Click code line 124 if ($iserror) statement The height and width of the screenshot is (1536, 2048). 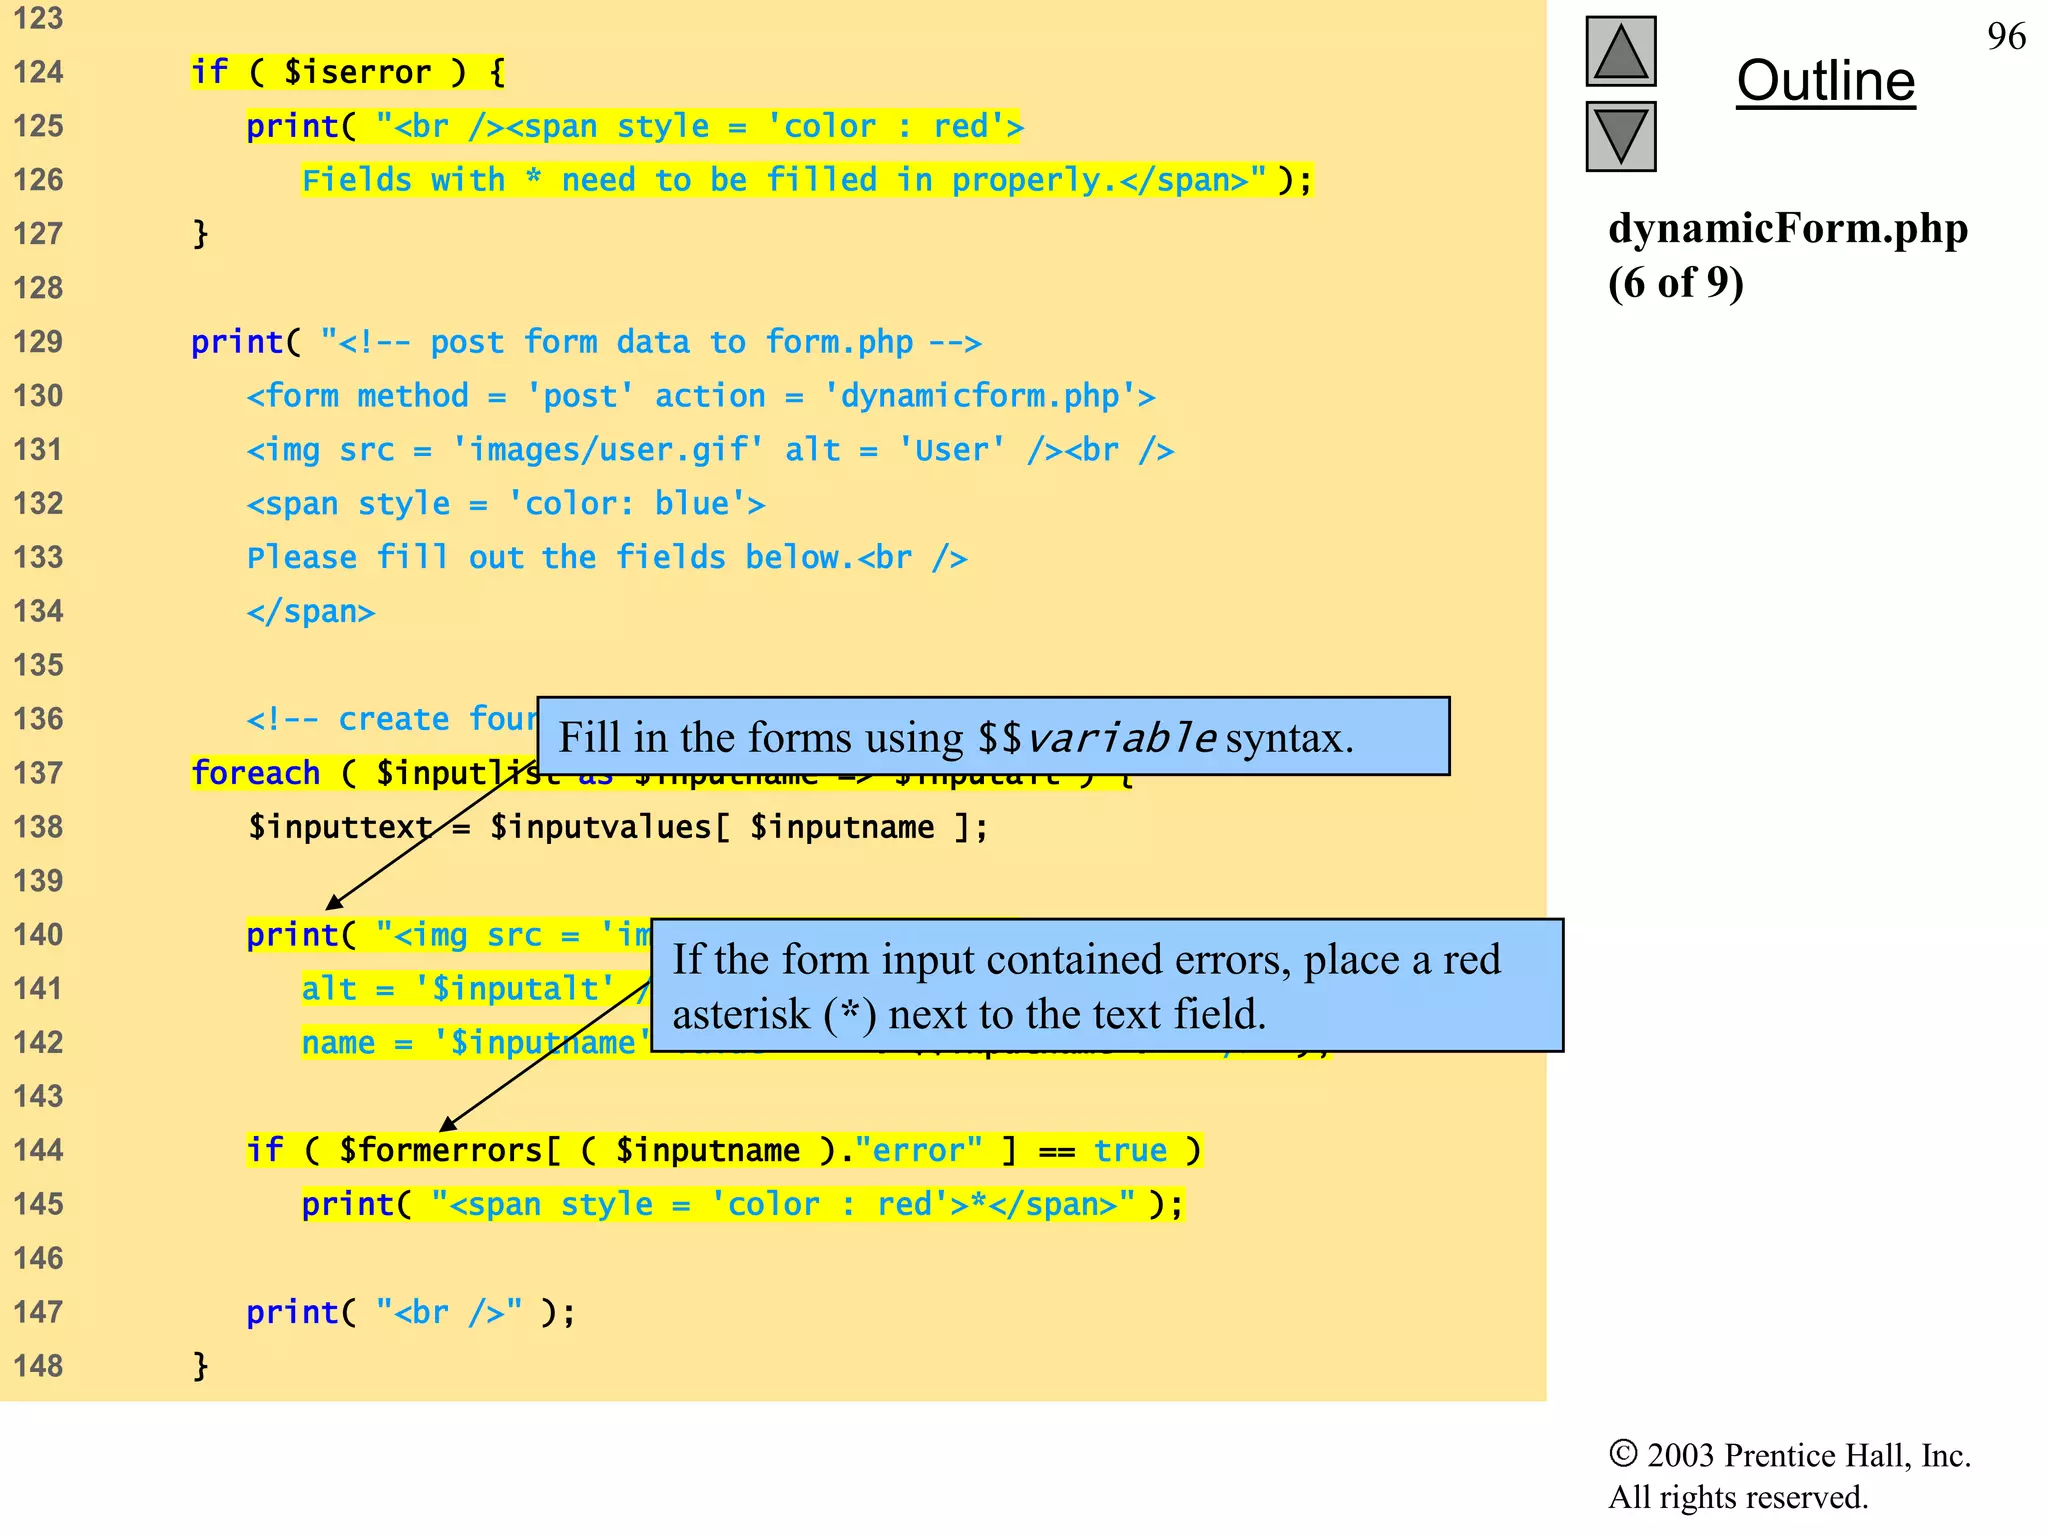tap(348, 72)
